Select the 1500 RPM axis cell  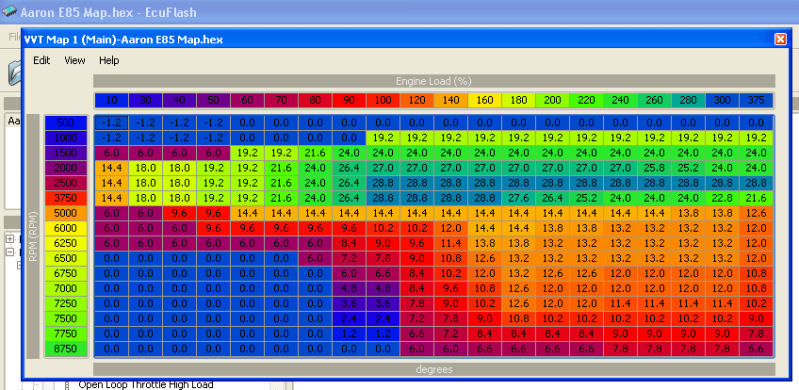pyautogui.click(x=66, y=153)
